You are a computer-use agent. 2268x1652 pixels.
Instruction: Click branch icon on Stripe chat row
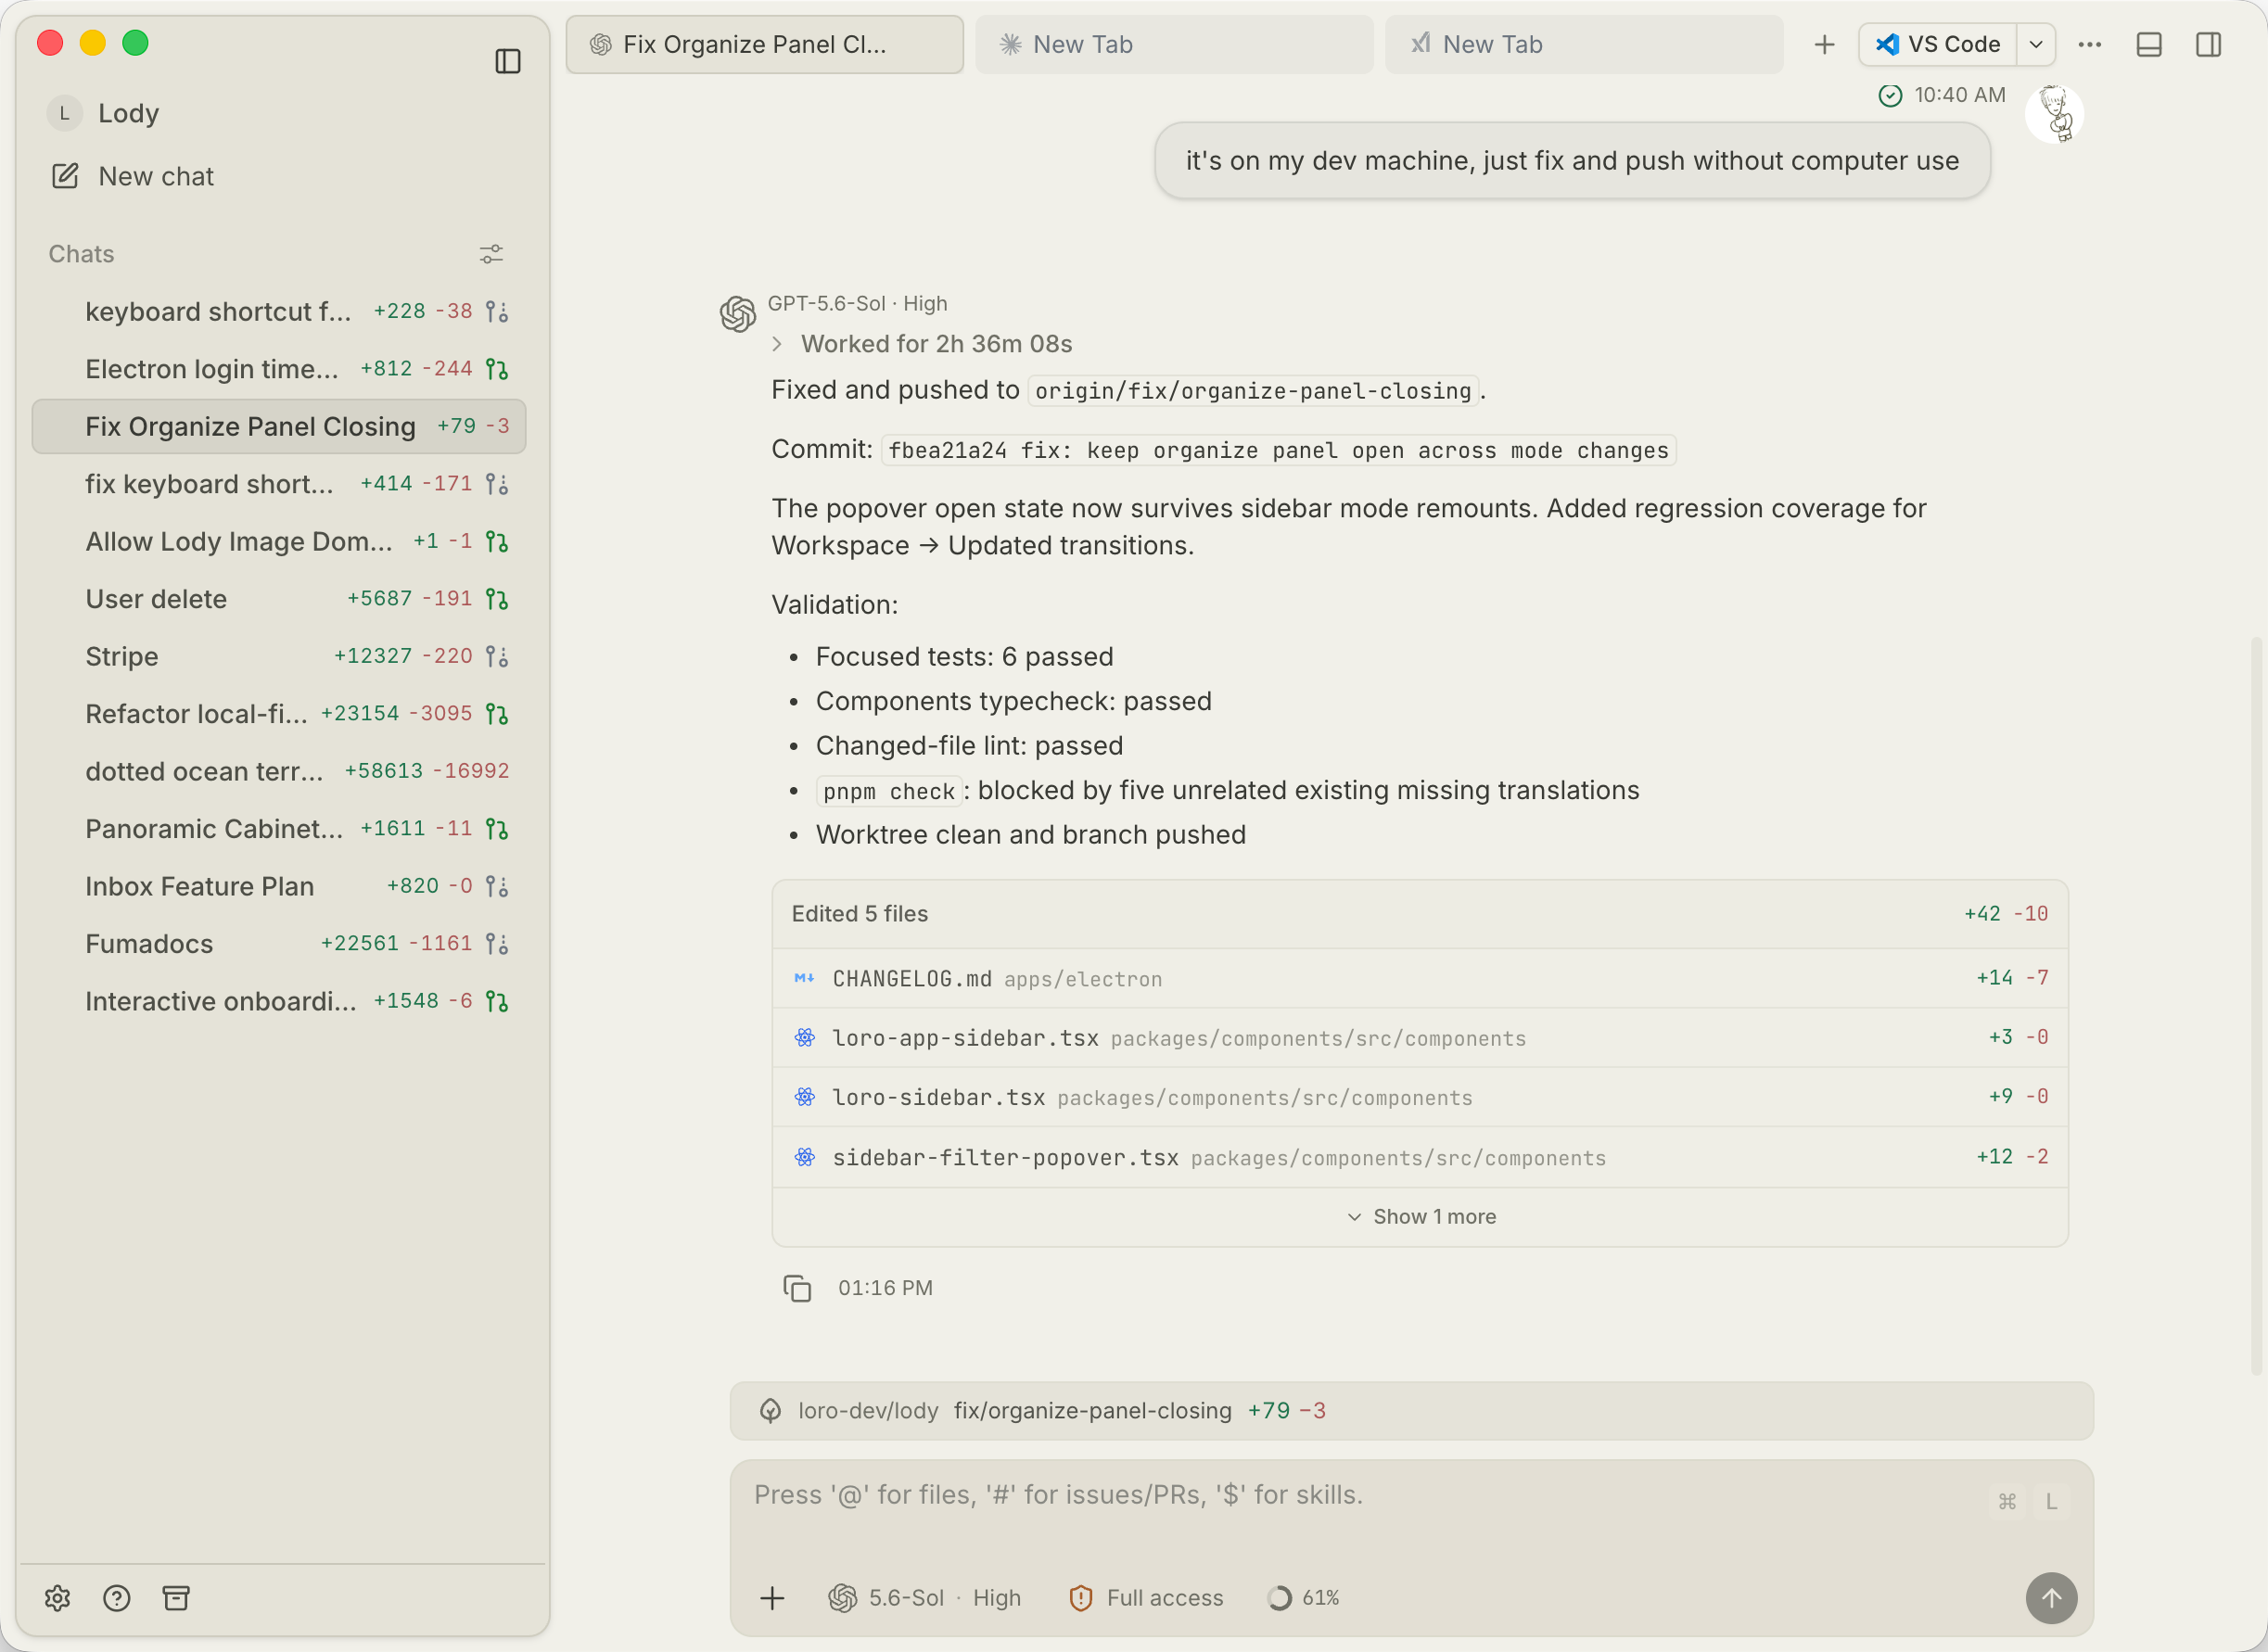(497, 657)
